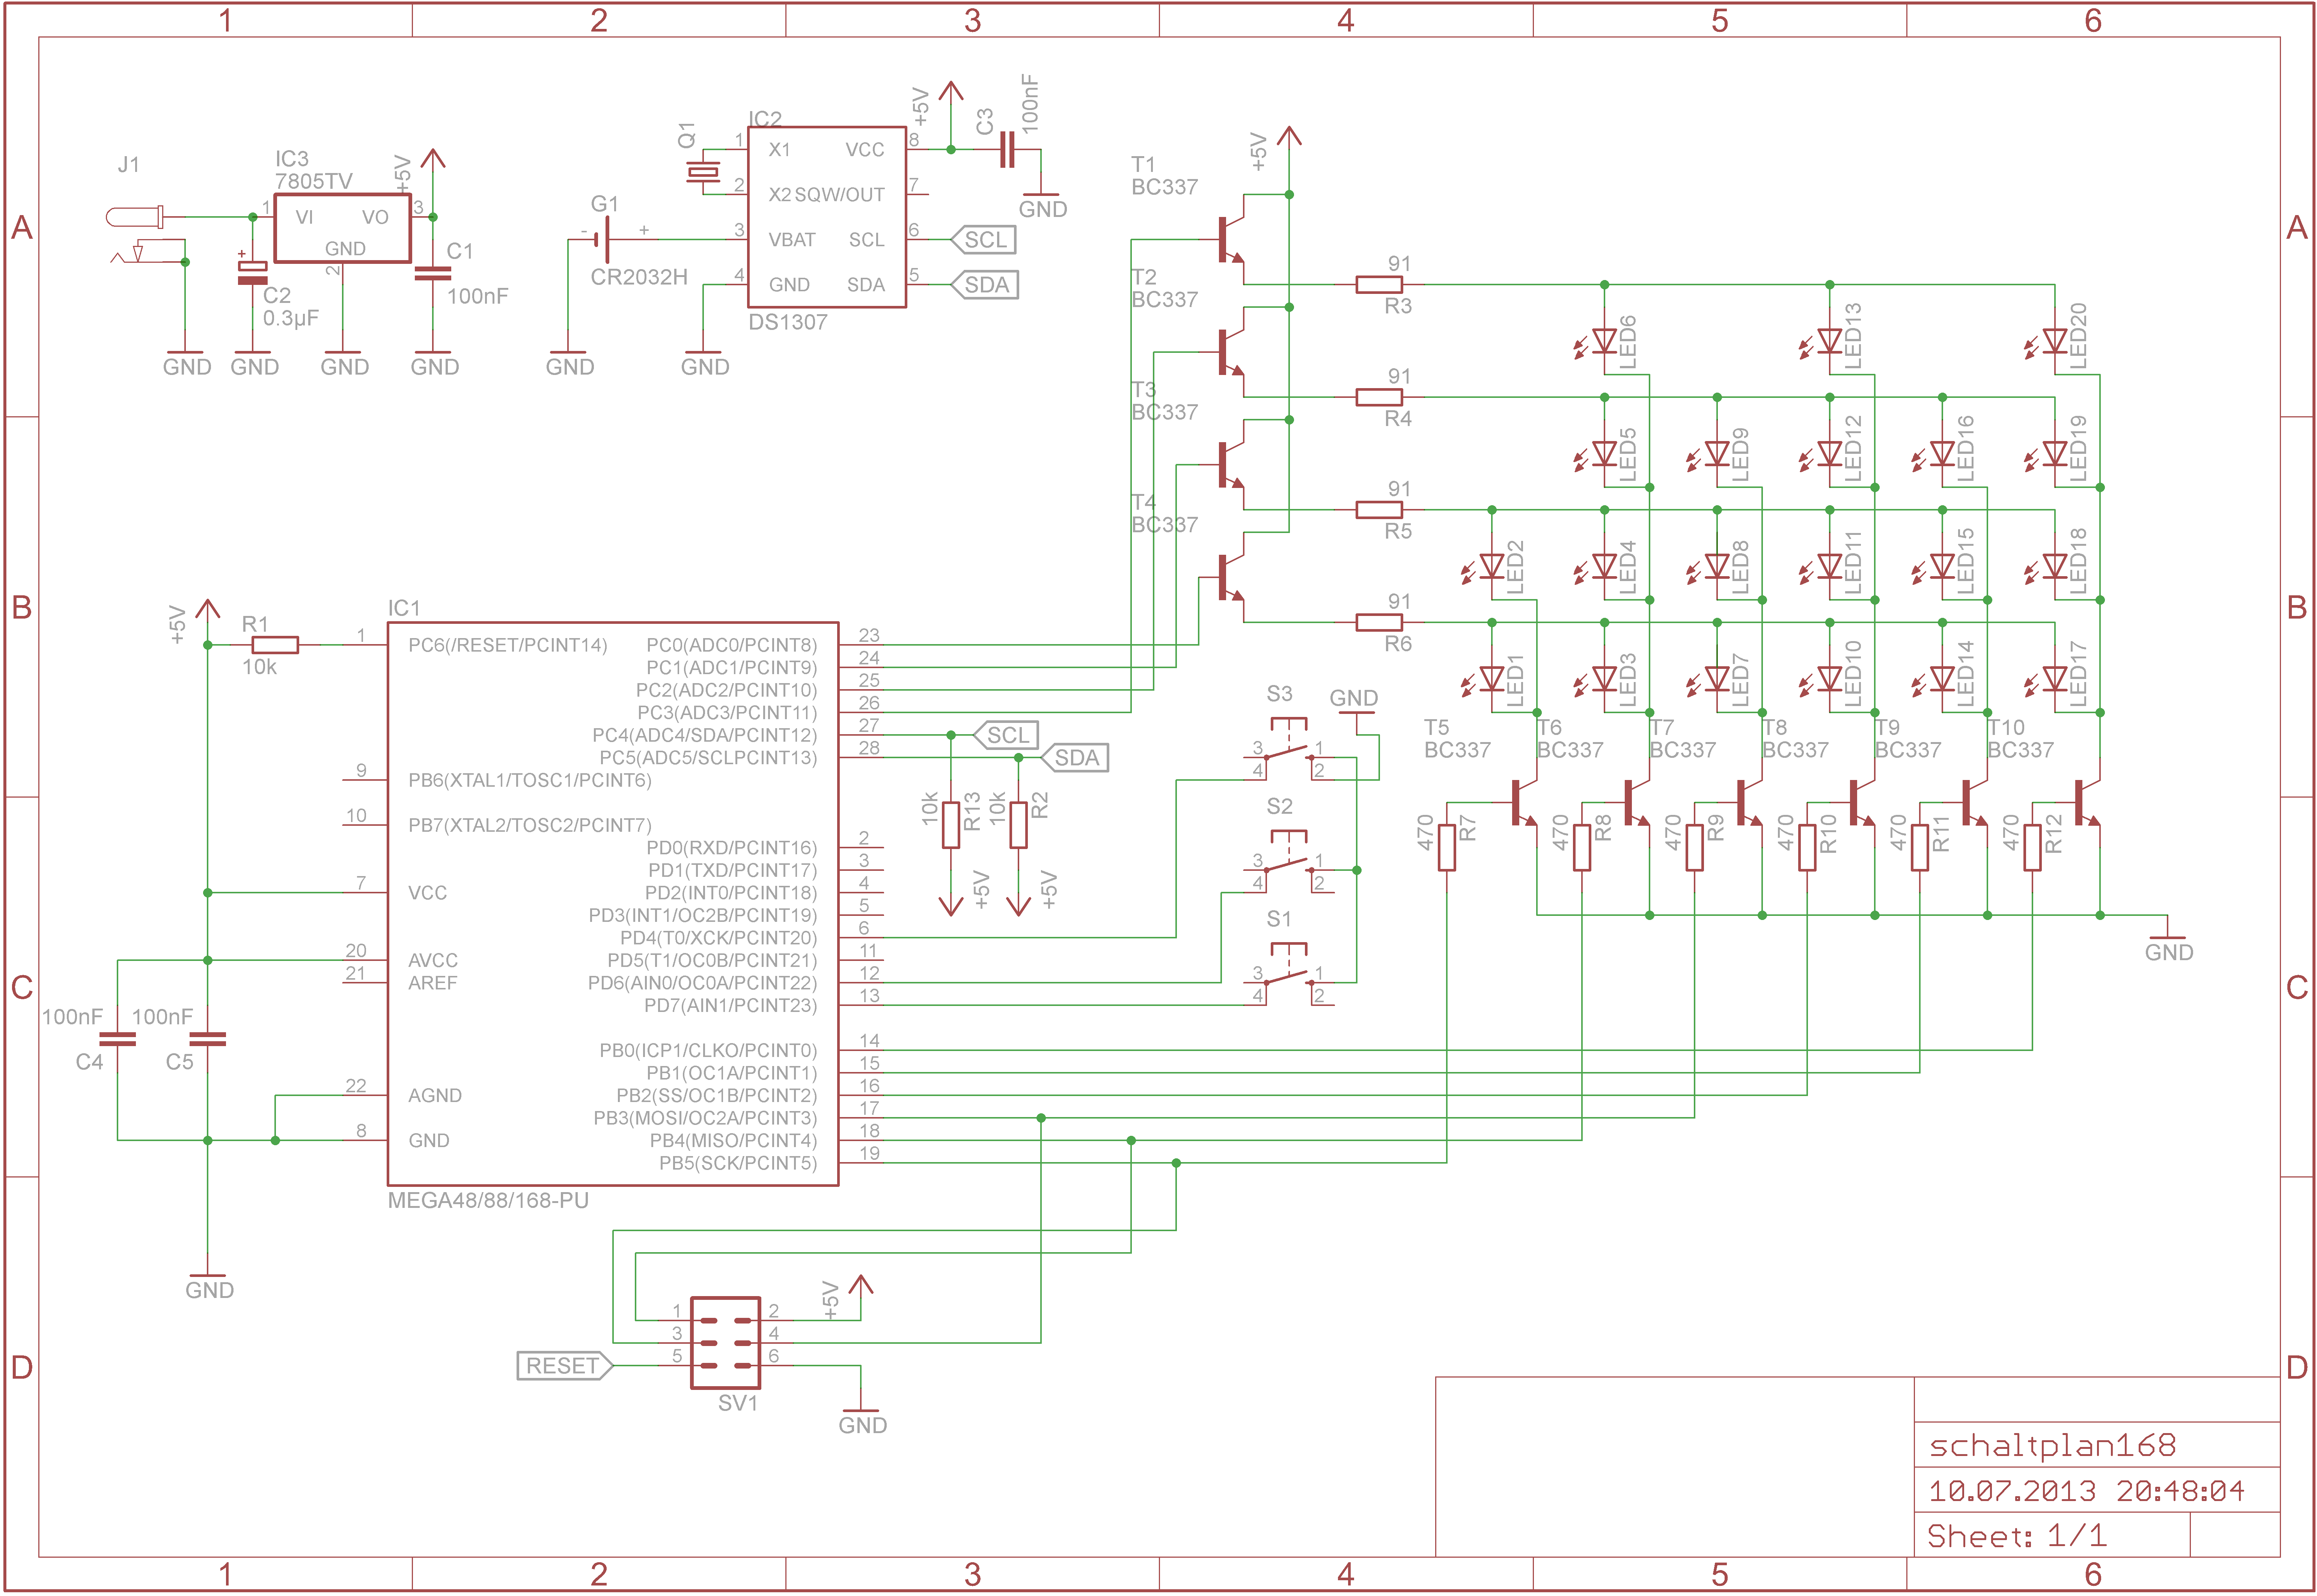Click the PD4(T0/XCK/PCINT20) pin label
This screenshot has height=1596, width=2317.
click(719, 938)
